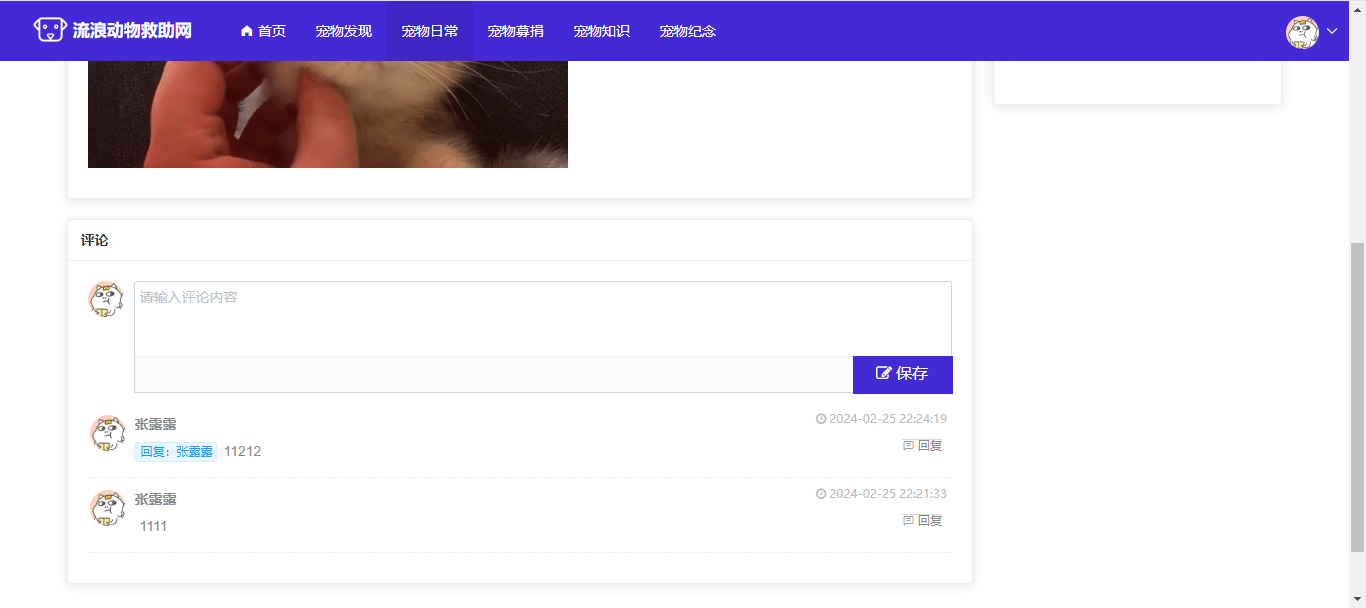Go to 首页 home menu item
This screenshot has width=1366, height=608.
click(263, 31)
